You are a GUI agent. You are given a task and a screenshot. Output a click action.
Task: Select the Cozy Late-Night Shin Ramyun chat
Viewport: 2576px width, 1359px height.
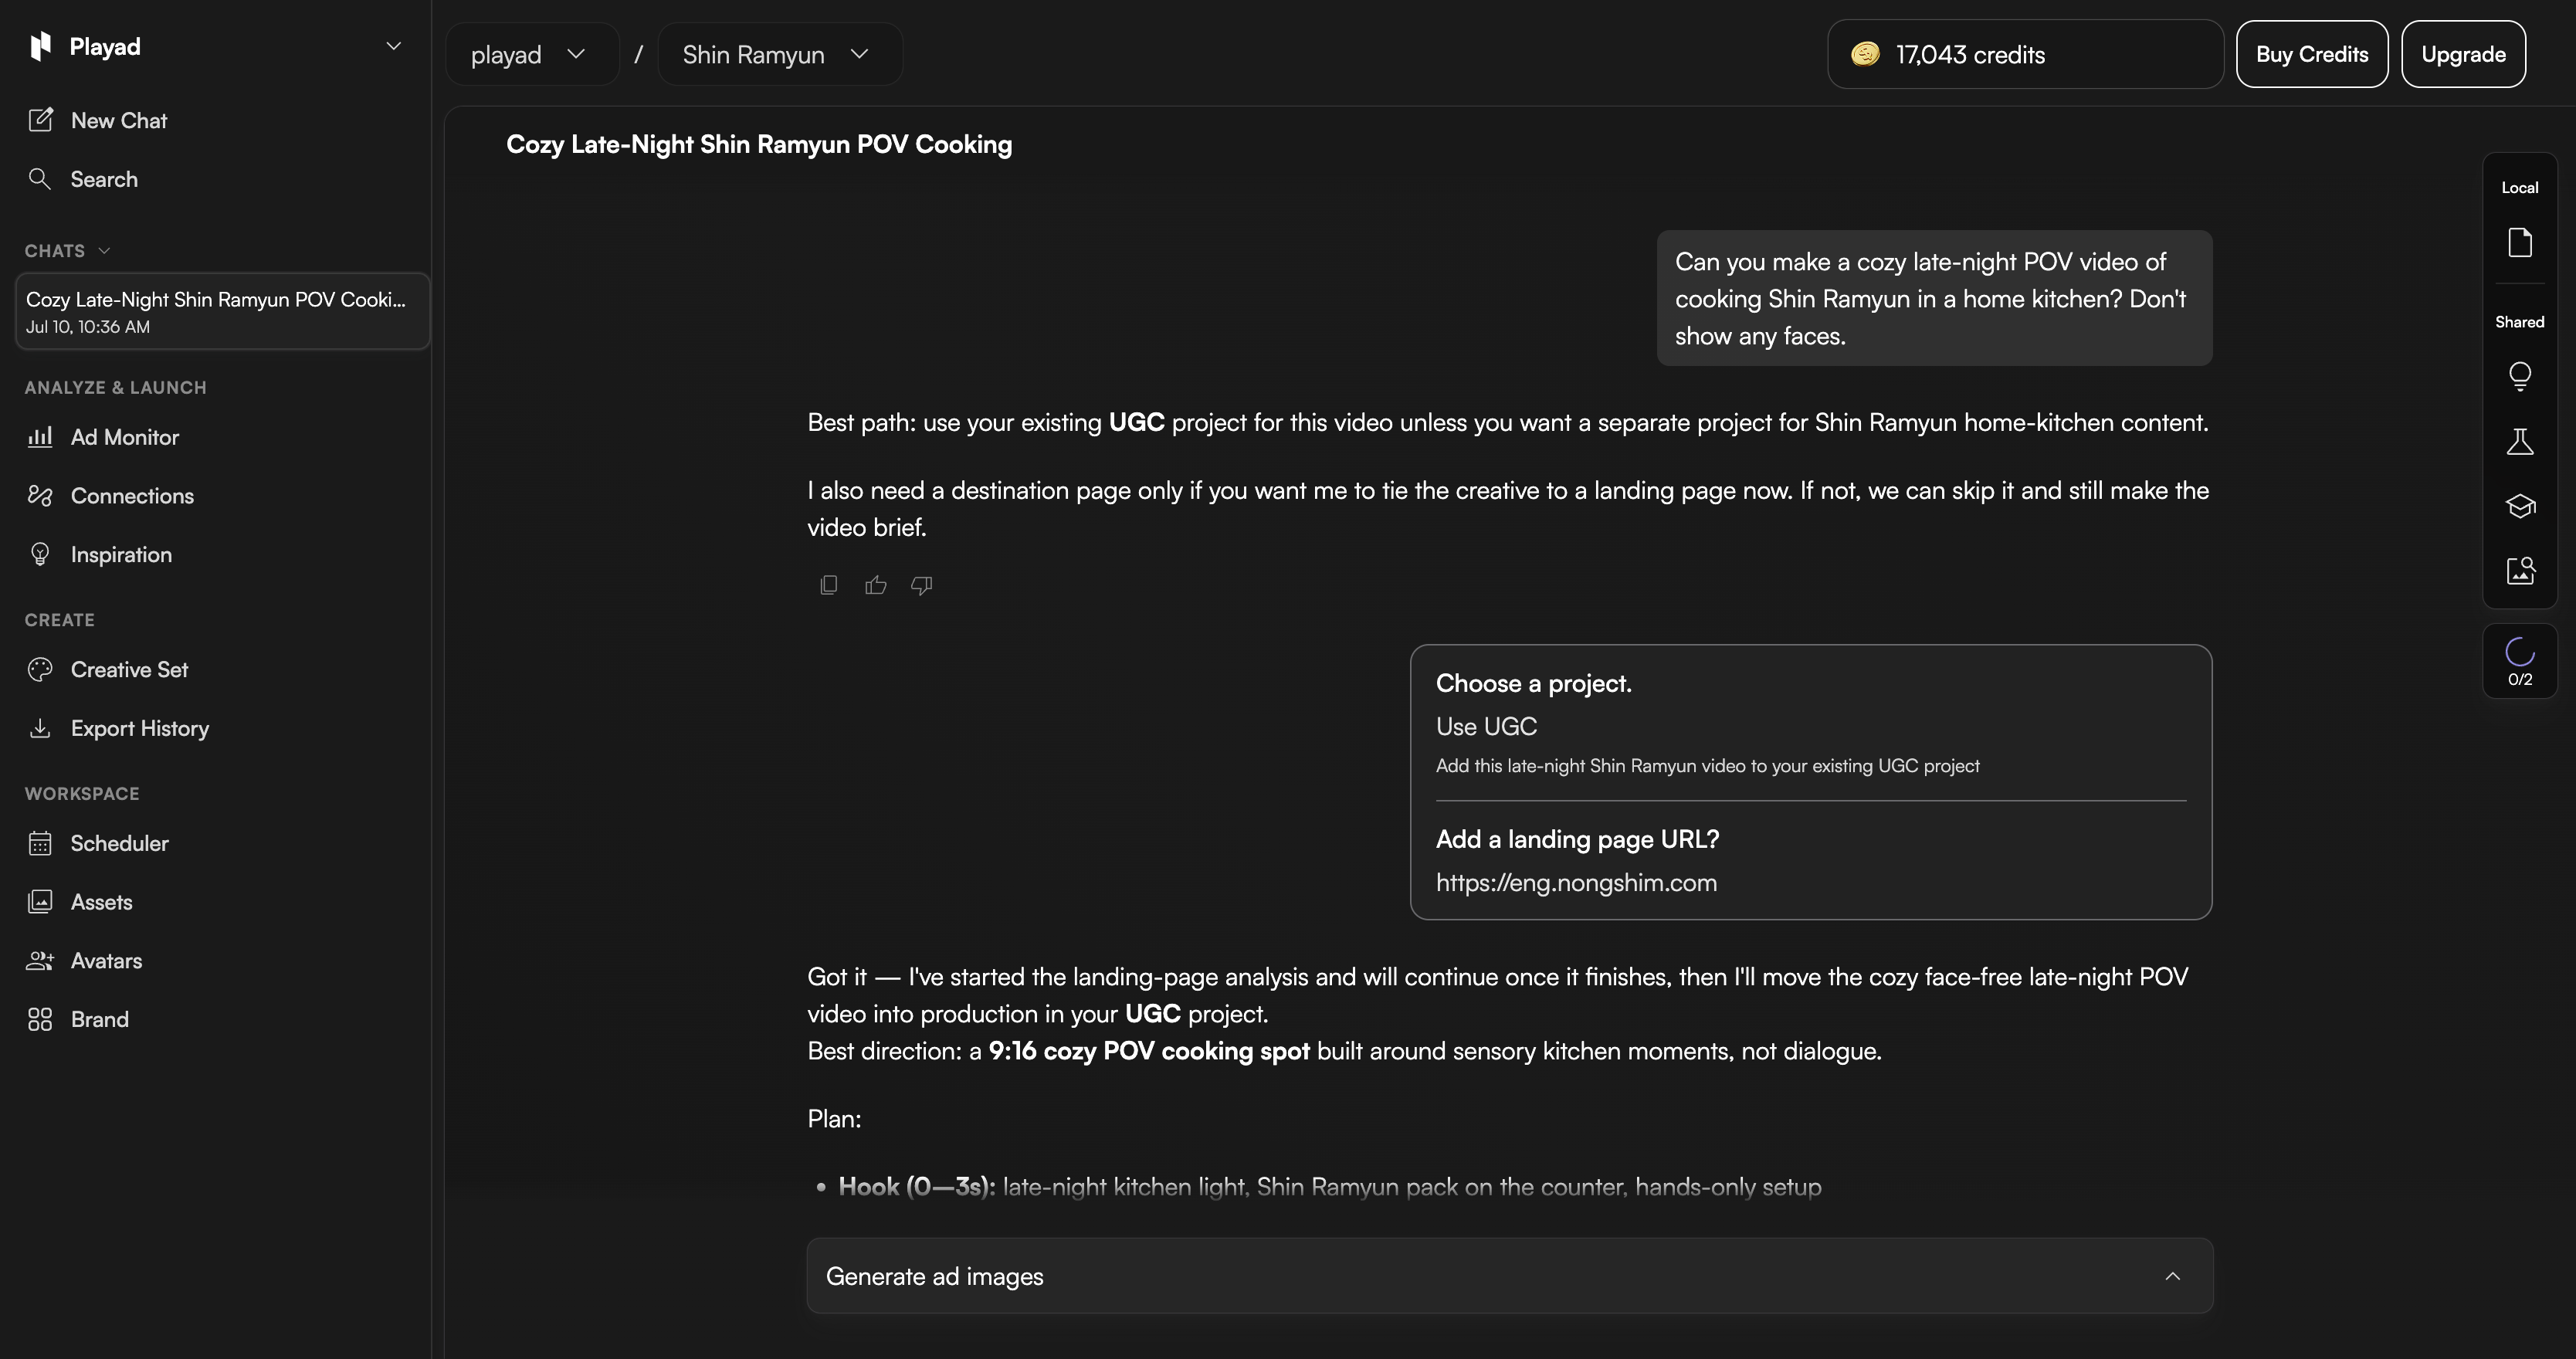click(x=223, y=311)
